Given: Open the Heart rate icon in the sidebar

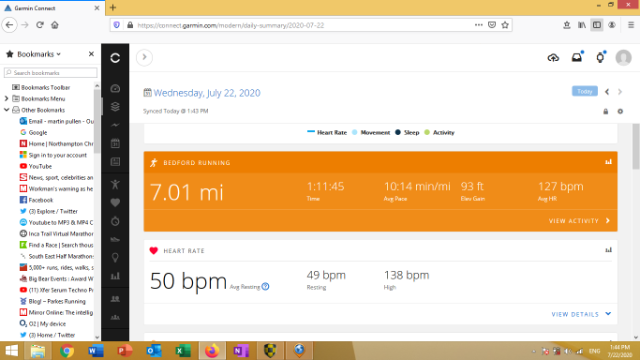Looking at the screenshot, I should (x=115, y=202).
